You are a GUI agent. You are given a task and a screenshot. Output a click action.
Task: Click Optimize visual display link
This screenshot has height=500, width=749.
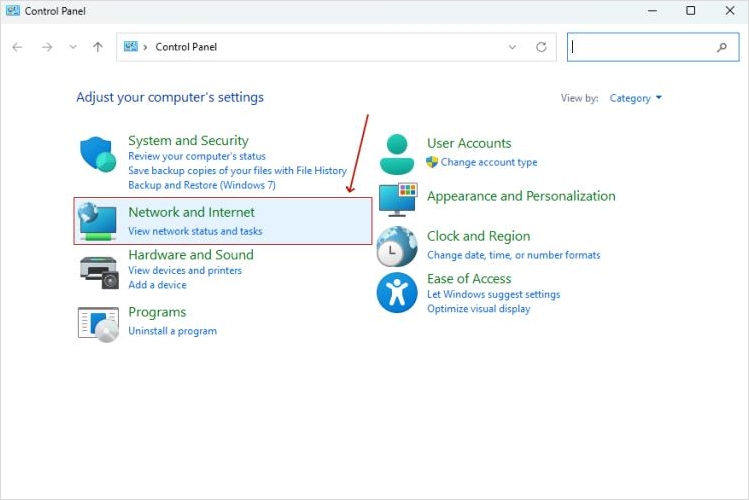479,309
